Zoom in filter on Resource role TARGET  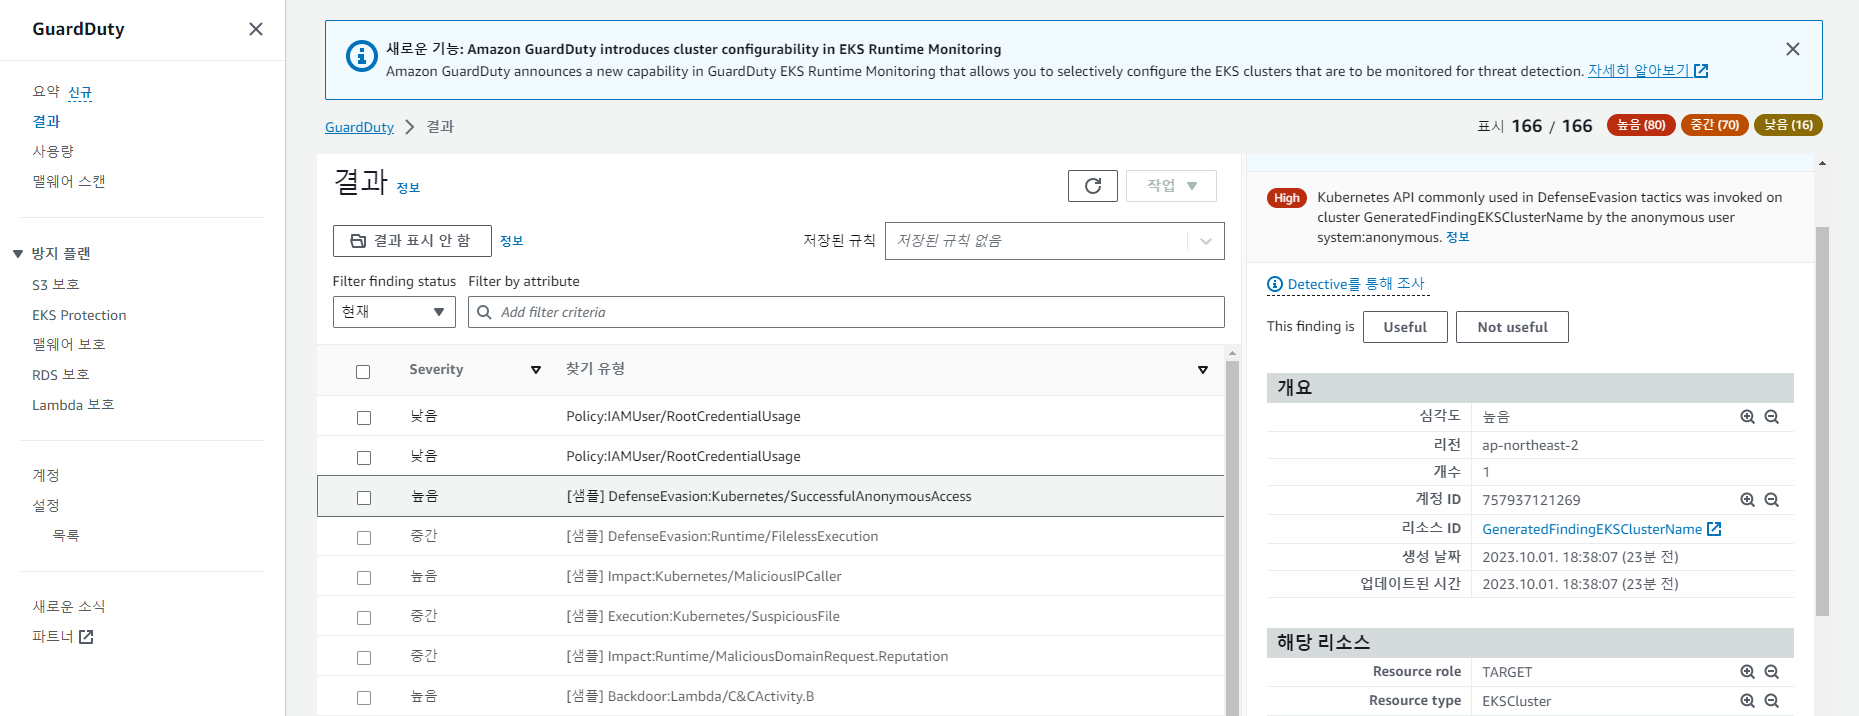1747,672
